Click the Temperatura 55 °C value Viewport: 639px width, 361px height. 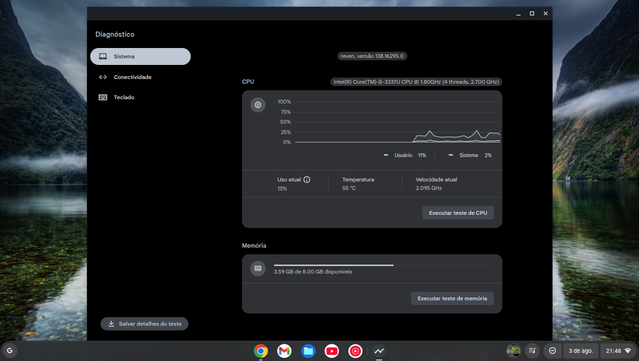[x=349, y=188]
